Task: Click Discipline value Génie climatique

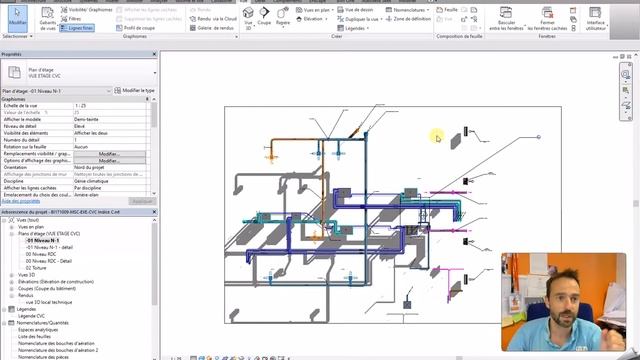Action: [x=109, y=181]
